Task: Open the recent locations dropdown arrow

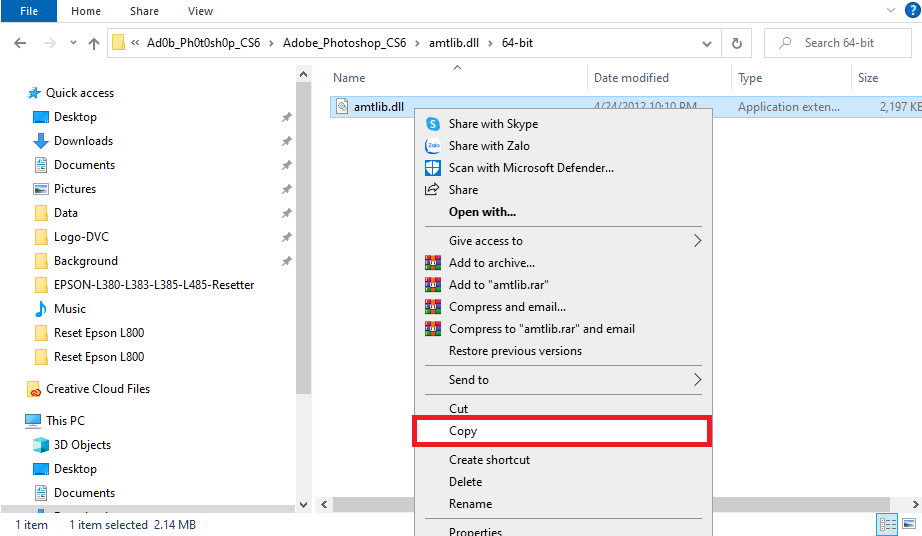Action: pyautogui.click(x=73, y=43)
